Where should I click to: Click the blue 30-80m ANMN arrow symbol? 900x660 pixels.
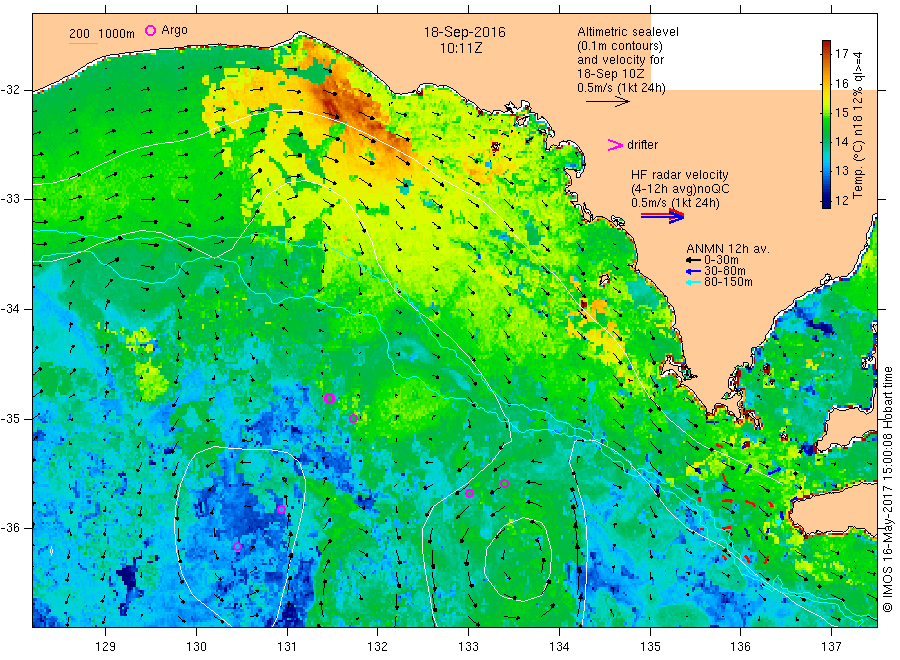[x=693, y=271]
